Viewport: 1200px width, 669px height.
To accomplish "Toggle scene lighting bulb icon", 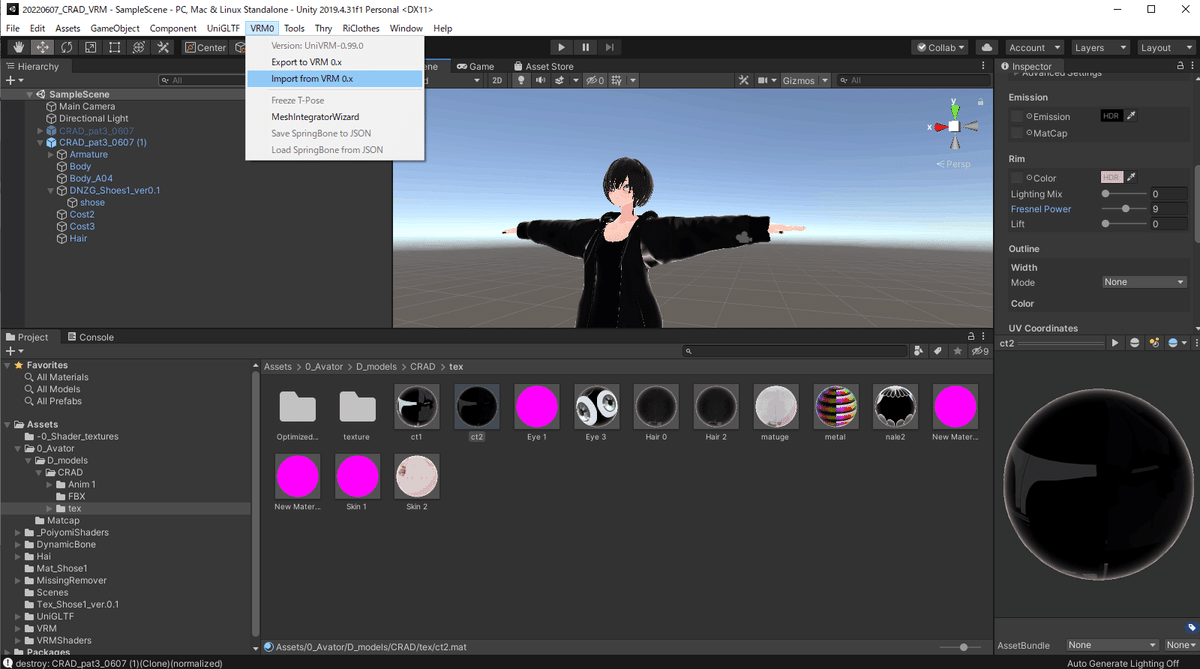I will click(521, 80).
